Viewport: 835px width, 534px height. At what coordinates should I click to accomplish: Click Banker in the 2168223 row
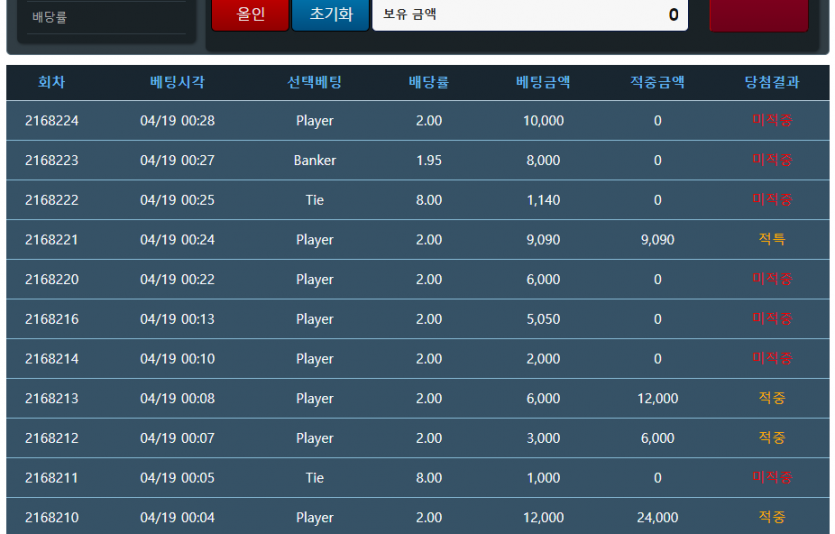pos(314,160)
